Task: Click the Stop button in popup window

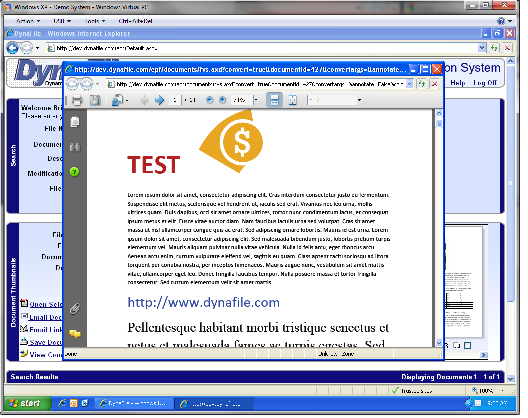Action: coord(435,84)
